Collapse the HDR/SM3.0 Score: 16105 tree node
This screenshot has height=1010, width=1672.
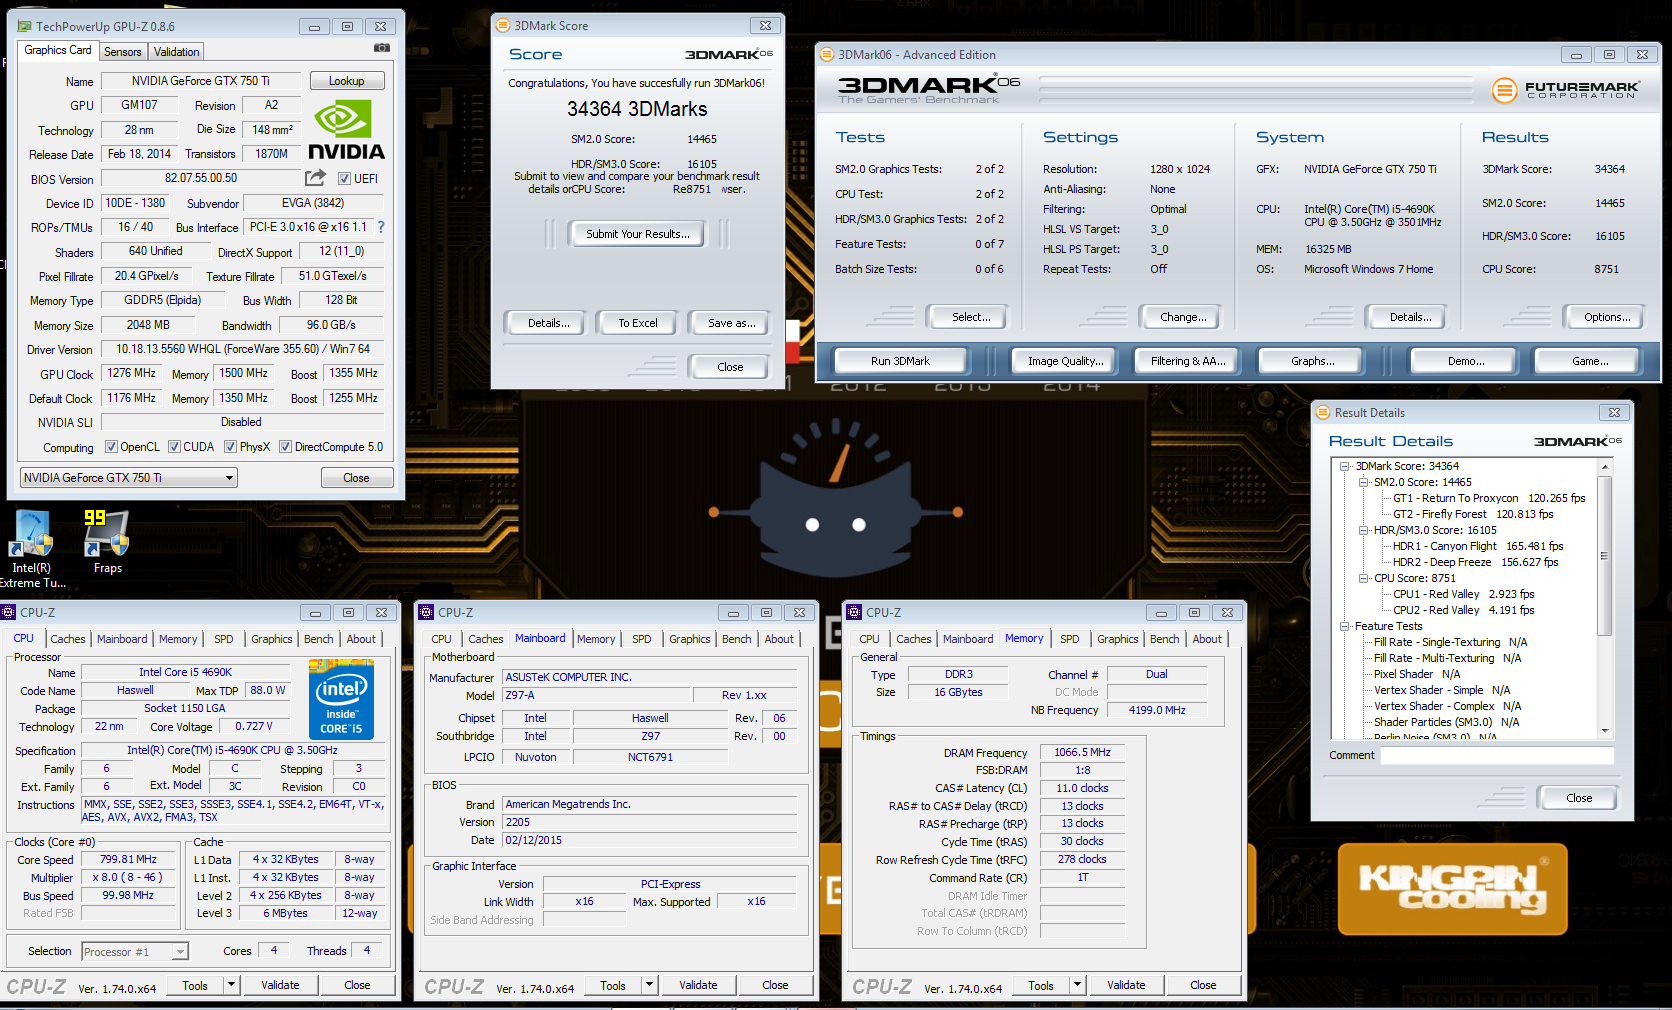click(x=1363, y=530)
